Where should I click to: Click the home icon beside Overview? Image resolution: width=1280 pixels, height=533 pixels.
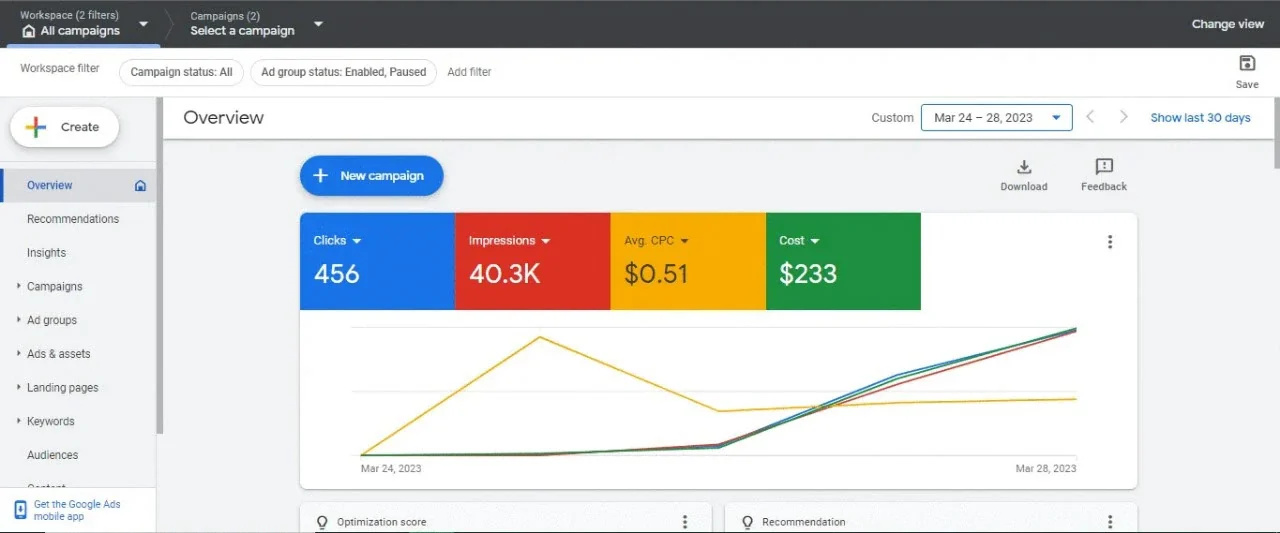tap(140, 185)
